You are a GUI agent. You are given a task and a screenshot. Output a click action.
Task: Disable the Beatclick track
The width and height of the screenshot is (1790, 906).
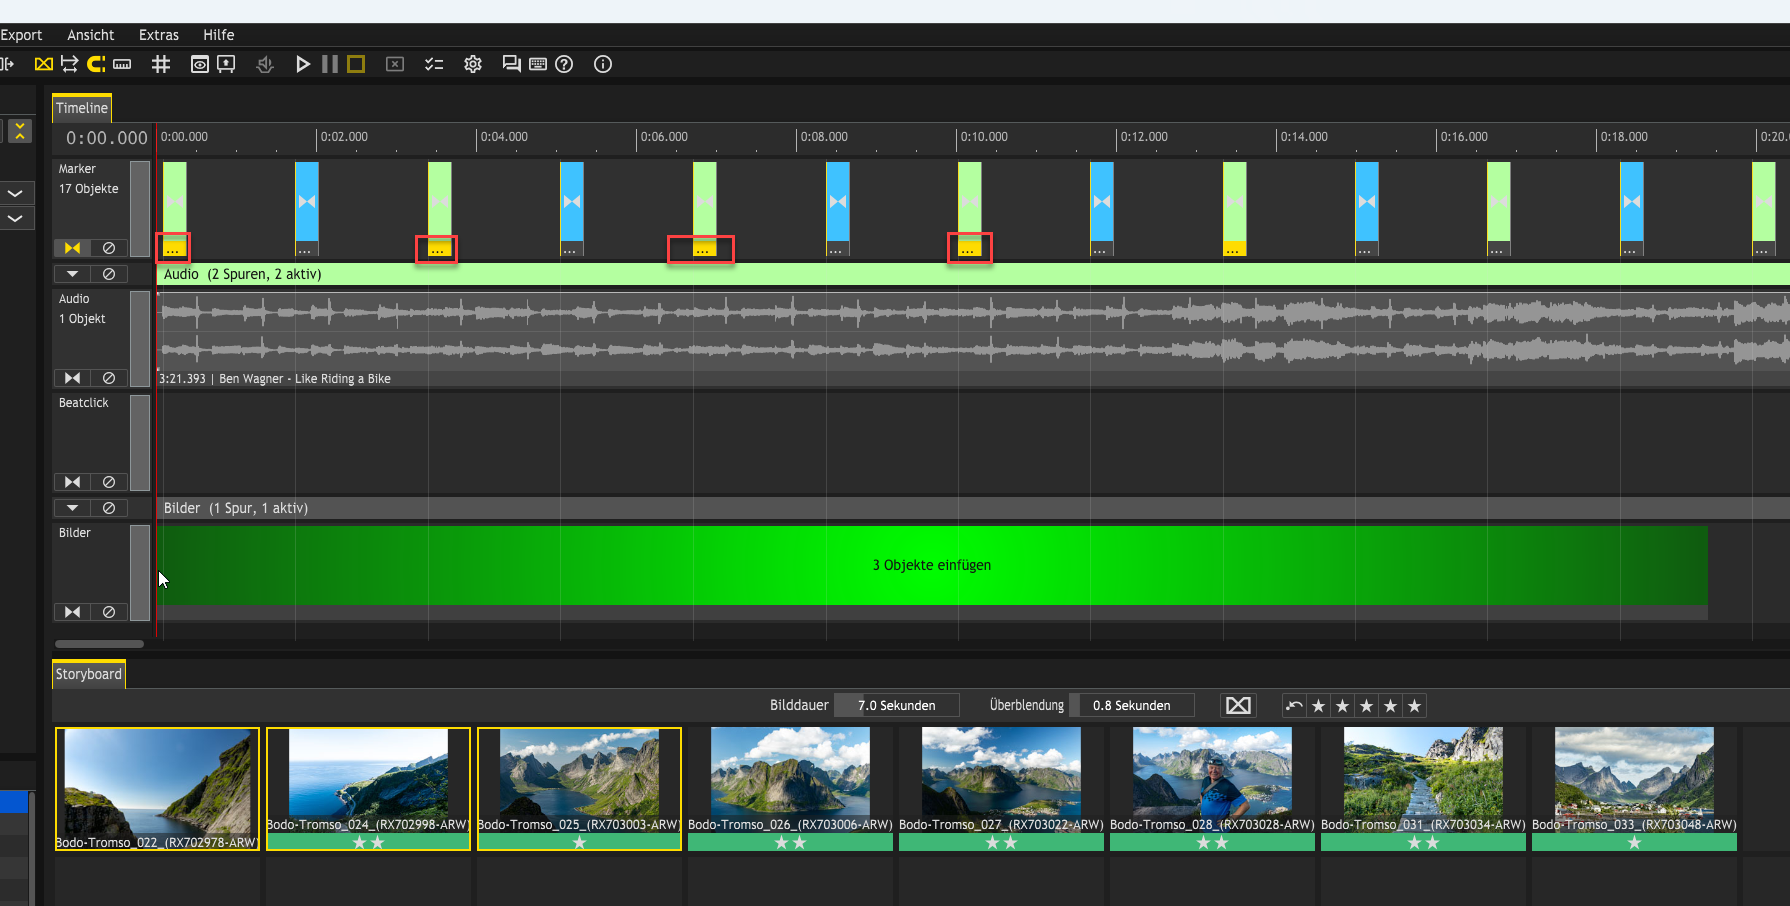109,482
